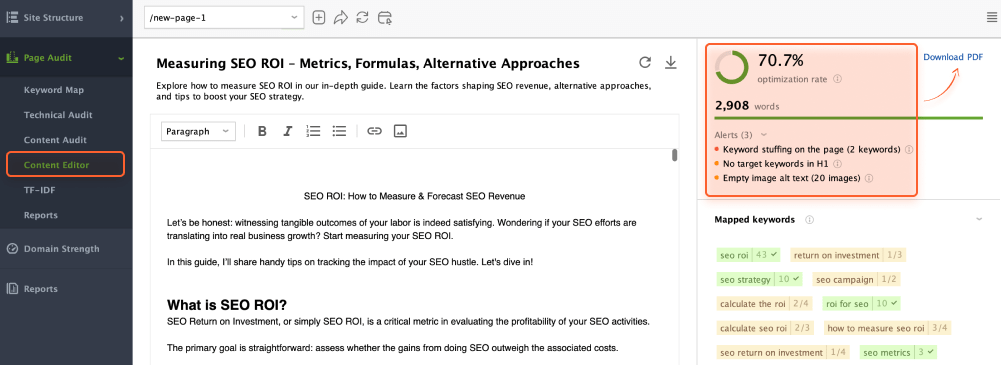Collapse the Page Audit section chevron

tap(121, 58)
